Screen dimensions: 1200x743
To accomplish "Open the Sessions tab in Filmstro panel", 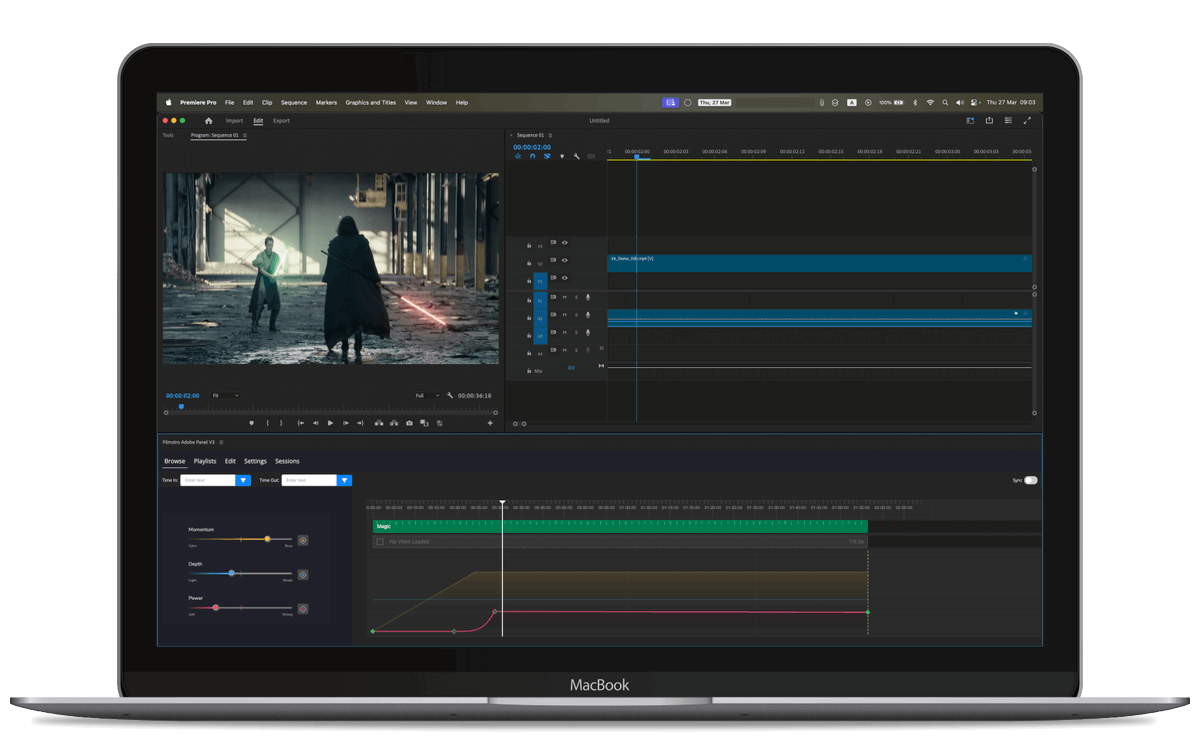I will click(x=287, y=461).
